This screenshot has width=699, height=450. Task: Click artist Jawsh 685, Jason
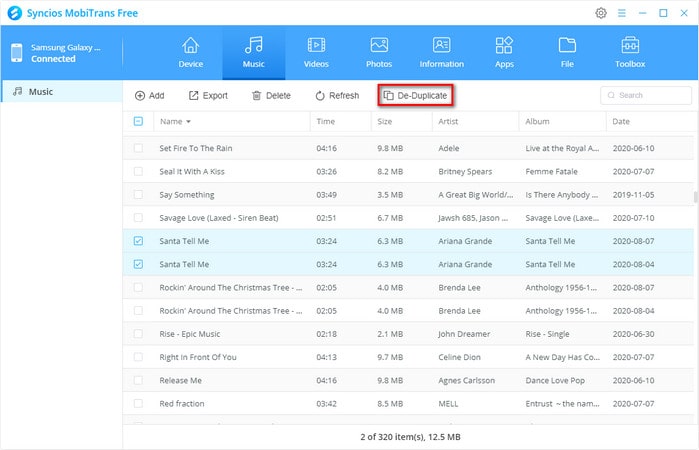point(473,218)
